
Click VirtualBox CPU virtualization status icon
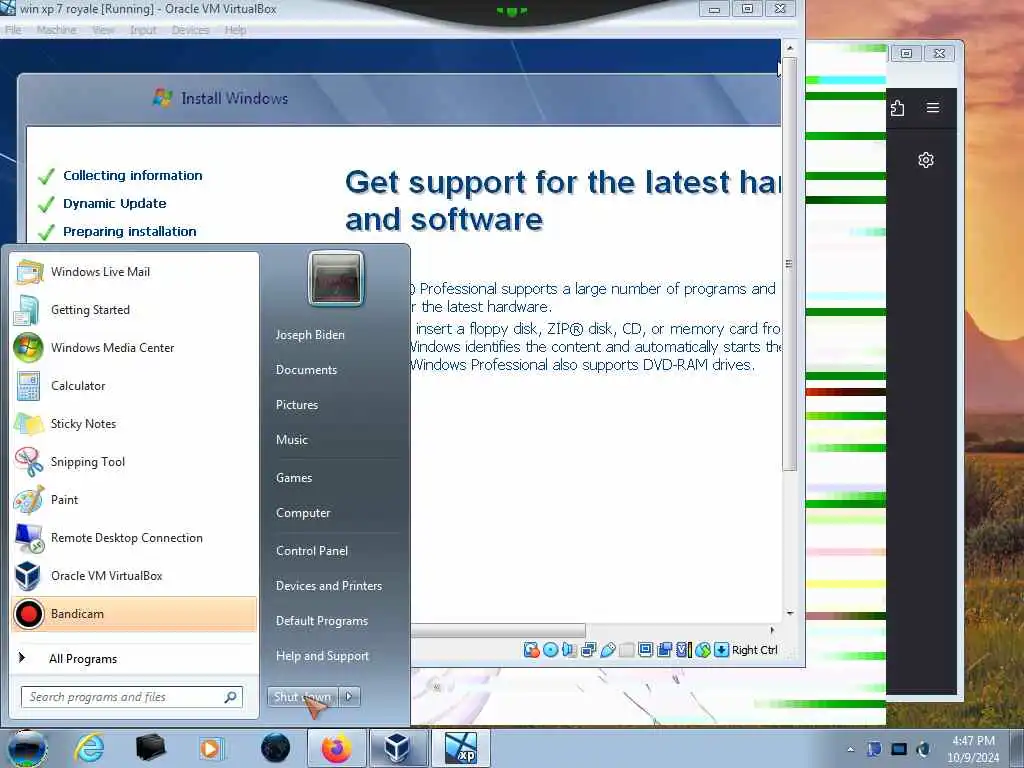coord(683,650)
